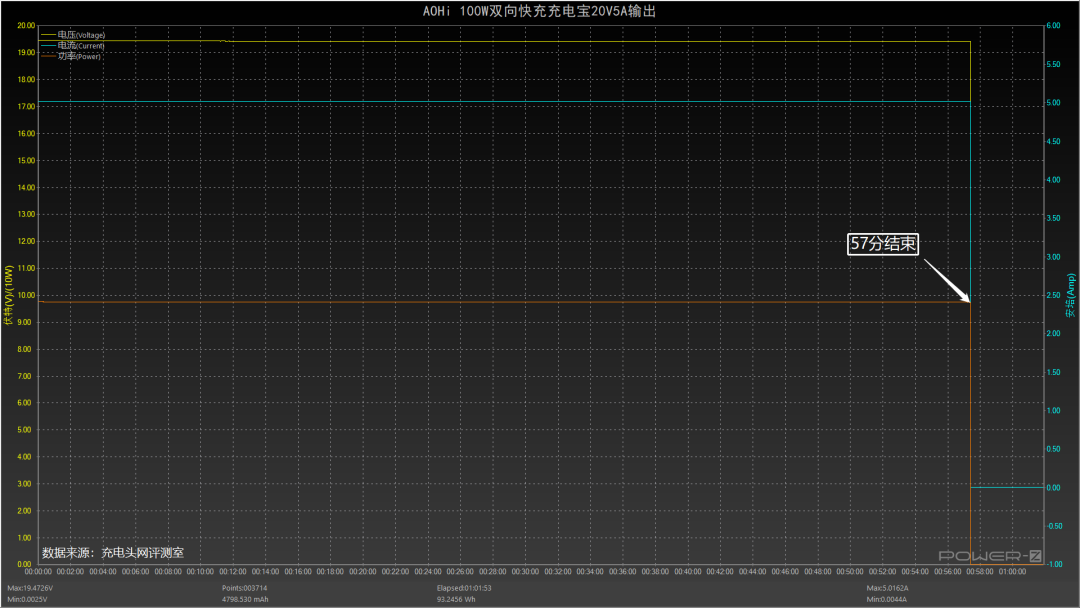
Task: Click the 00:40:00 time axis label
Action: [687, 572]
